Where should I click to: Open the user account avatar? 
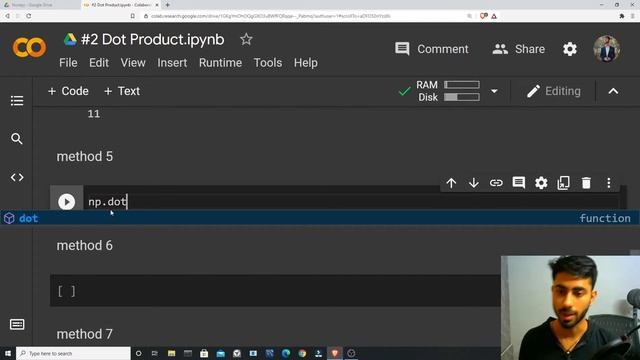(x=607, y=49)
